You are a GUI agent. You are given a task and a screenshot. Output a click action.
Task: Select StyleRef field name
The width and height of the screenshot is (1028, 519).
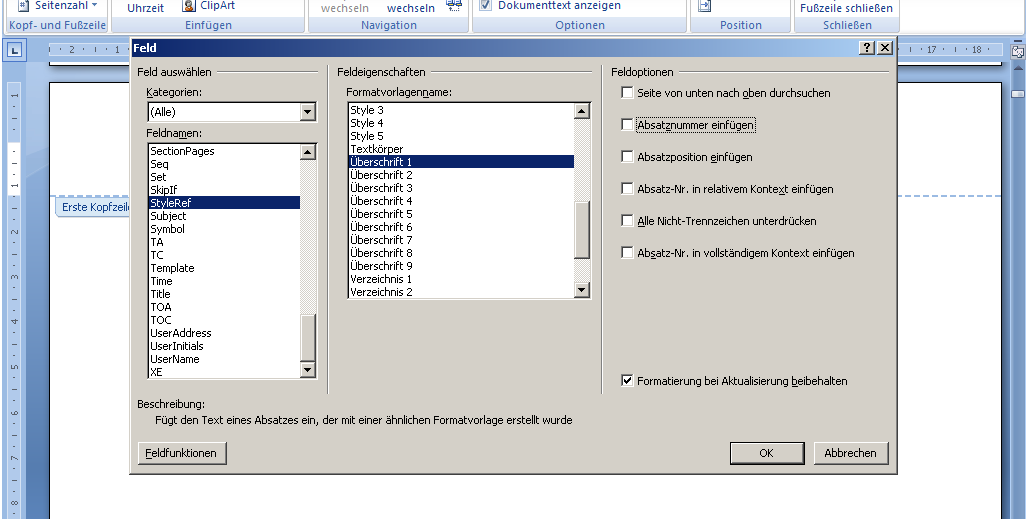224,203
